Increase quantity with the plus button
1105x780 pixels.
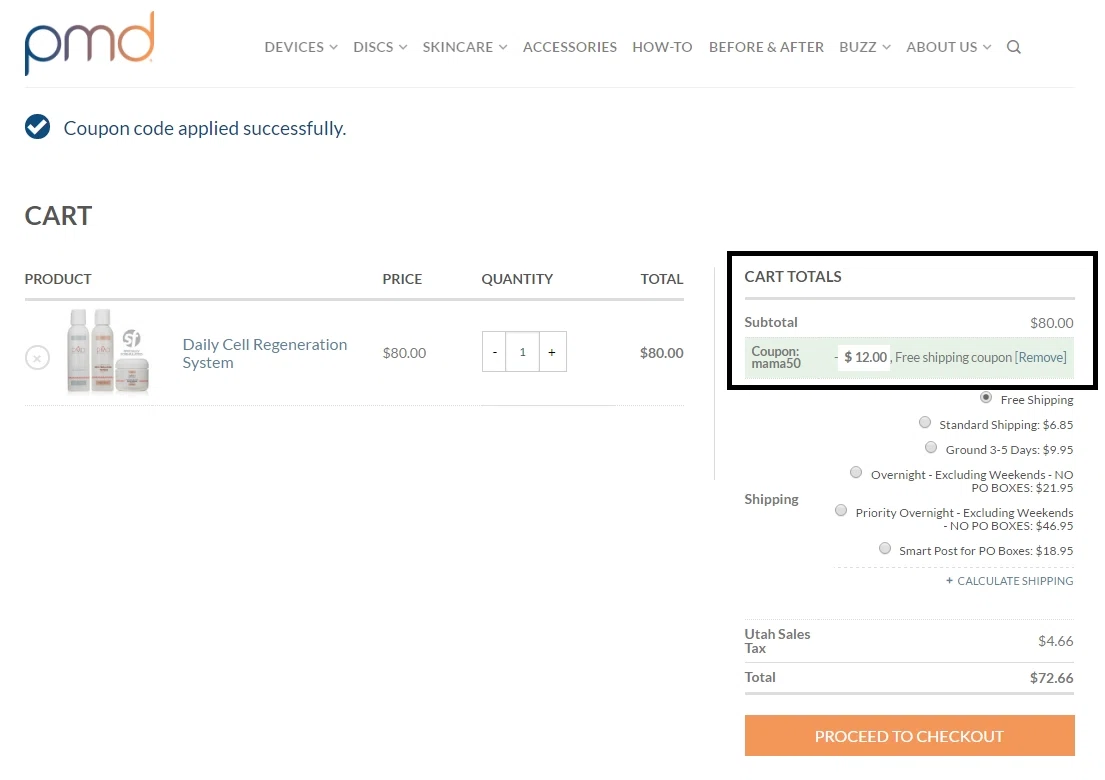point(552,352)
